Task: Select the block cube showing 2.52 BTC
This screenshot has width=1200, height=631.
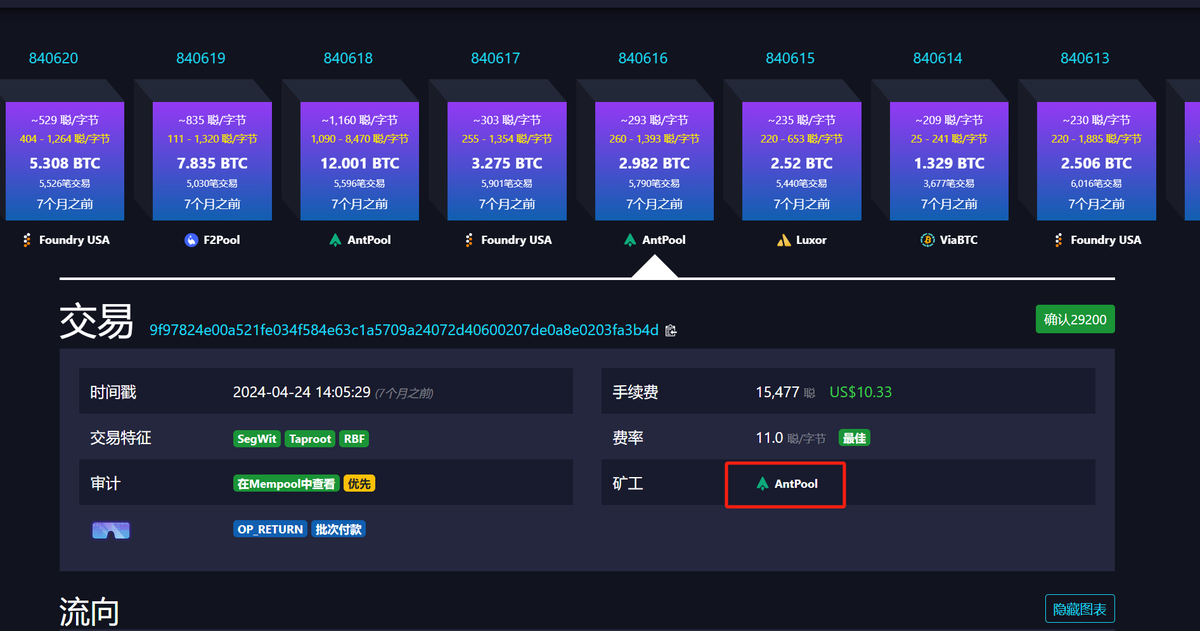Action: point(802,160)
